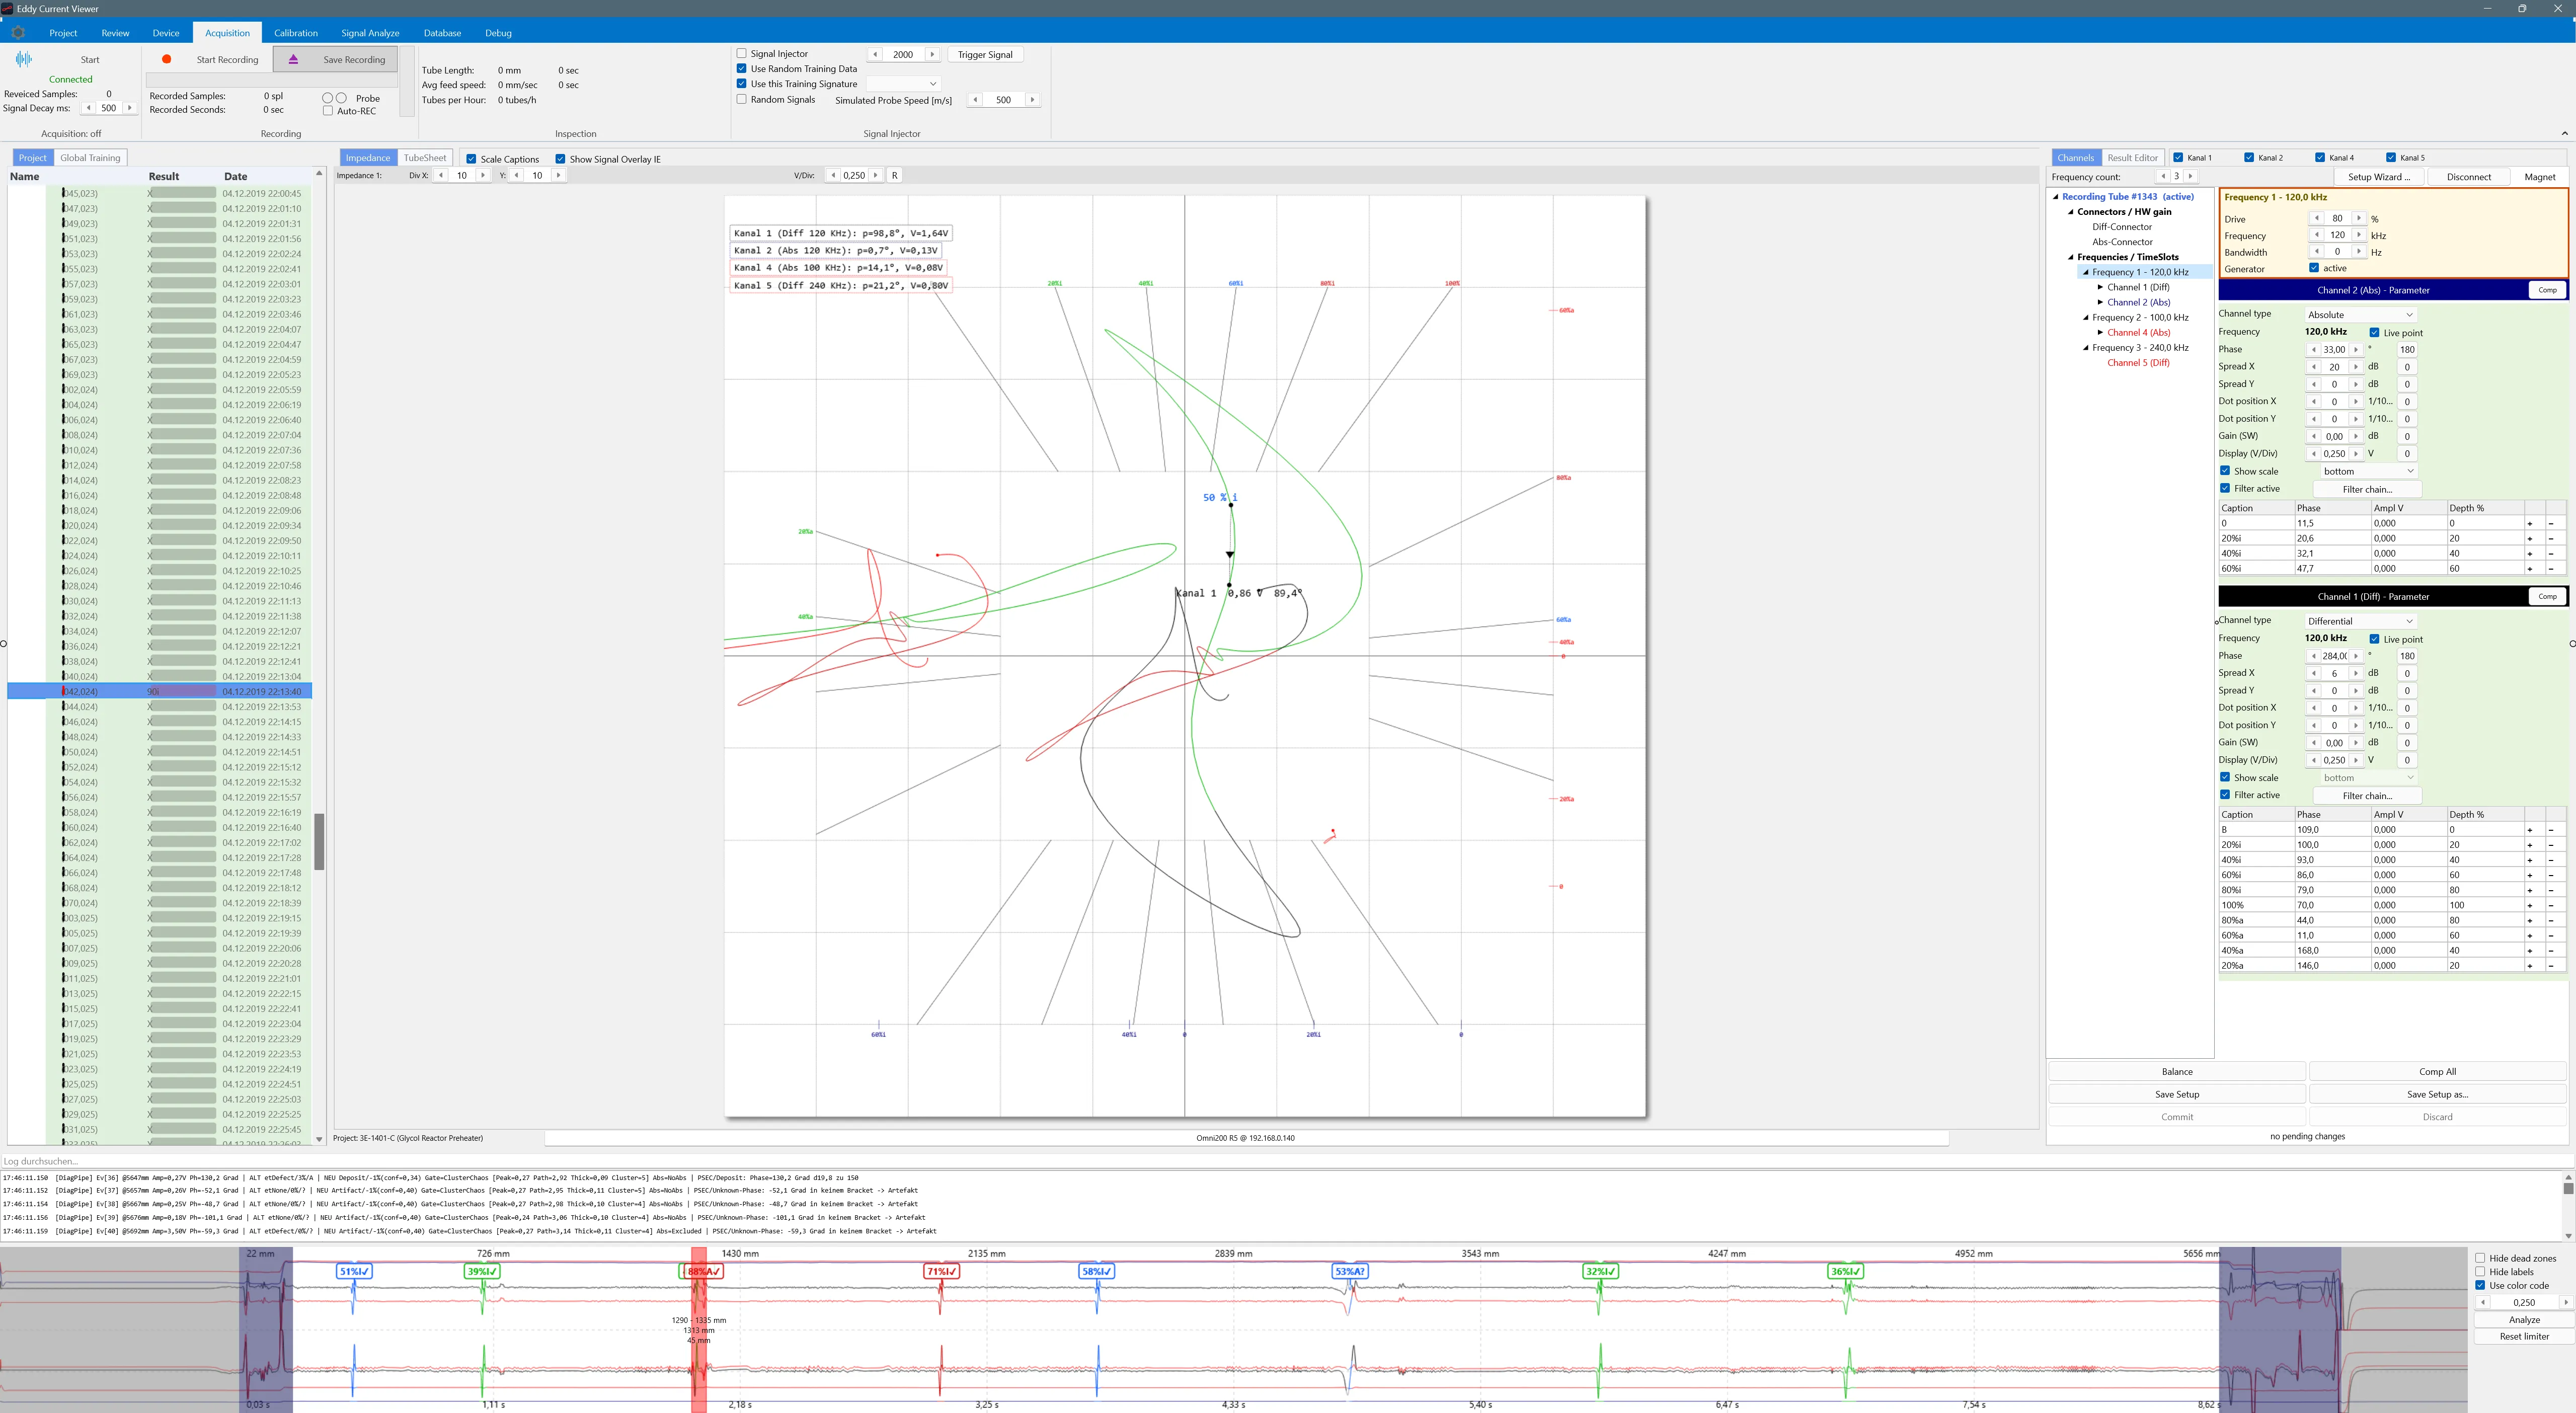Viewport: 2576px width, 1413px height.
Task: Decrease Frequency count with left arrow
Action: pyautogui.click(x=2163, y=176)
